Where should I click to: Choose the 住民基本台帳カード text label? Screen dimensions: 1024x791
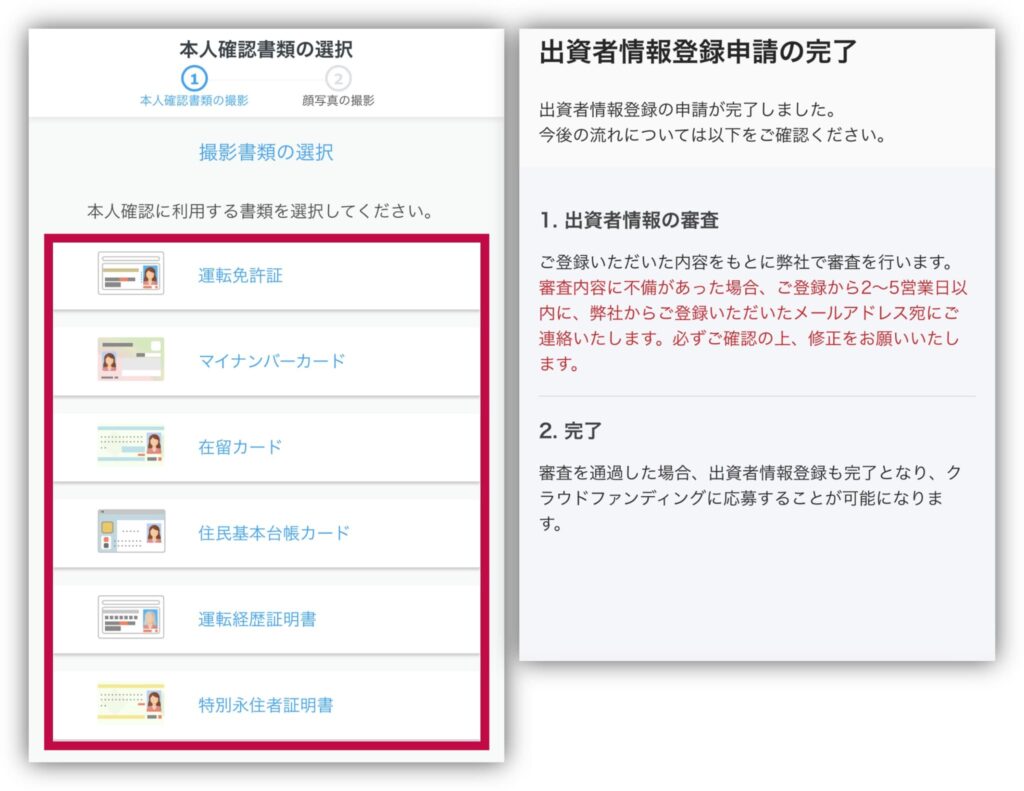pyautogui.click(x=274, y=533)
